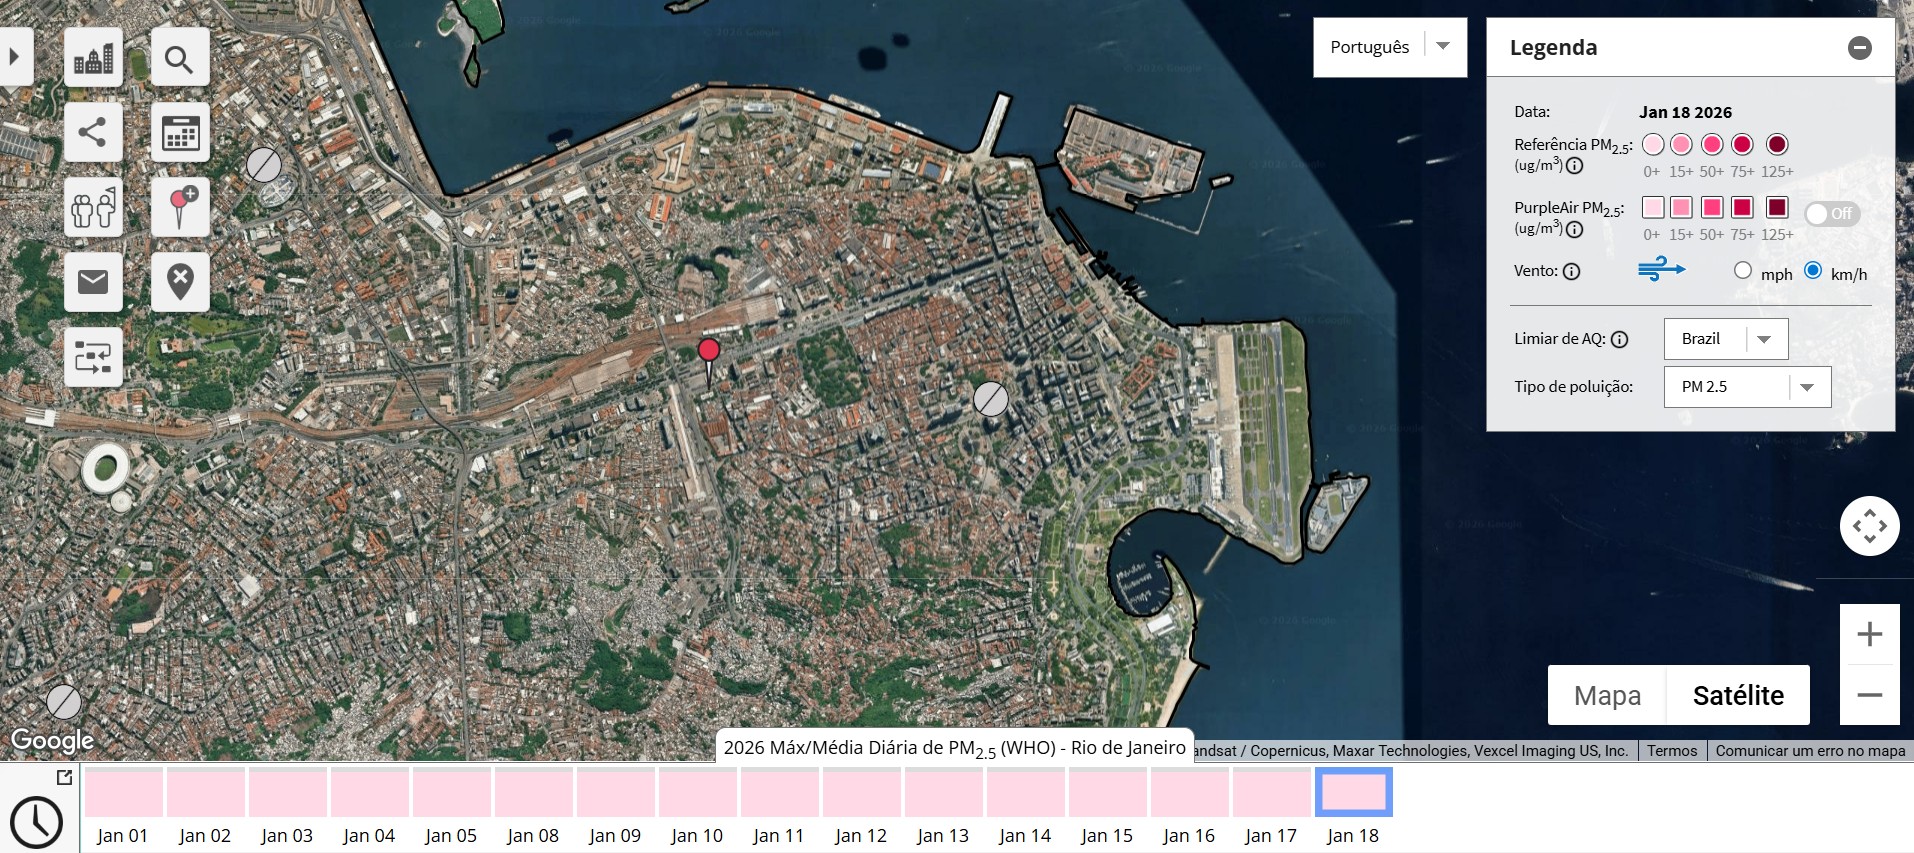Click the 75+ PurpleAir square swatch
Screen dimensions: 1914x853
click(1743, 207)
